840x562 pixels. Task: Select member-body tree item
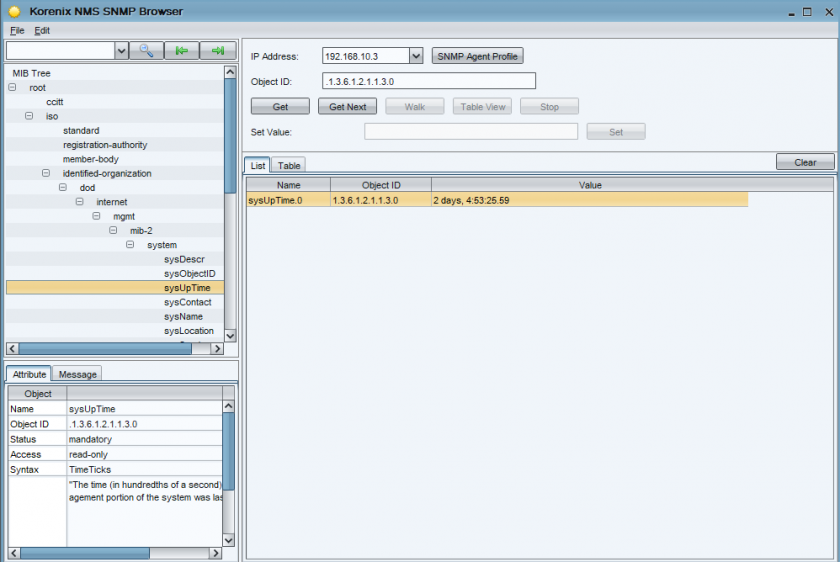[91, 159]
